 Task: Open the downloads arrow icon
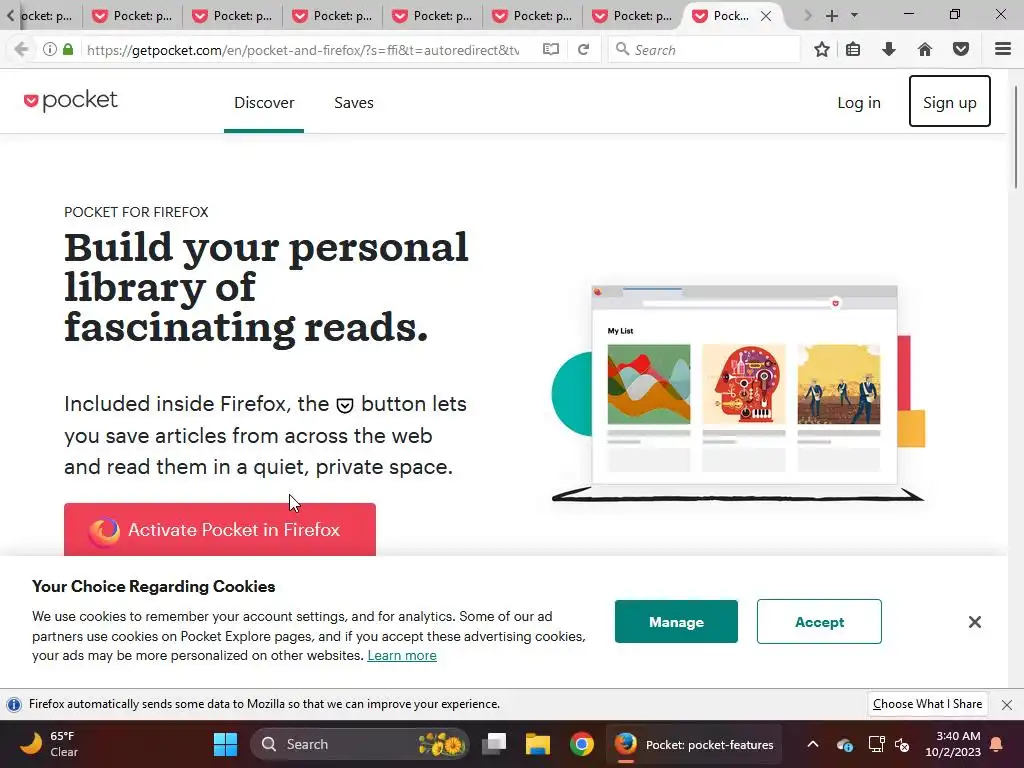(889, 50)
